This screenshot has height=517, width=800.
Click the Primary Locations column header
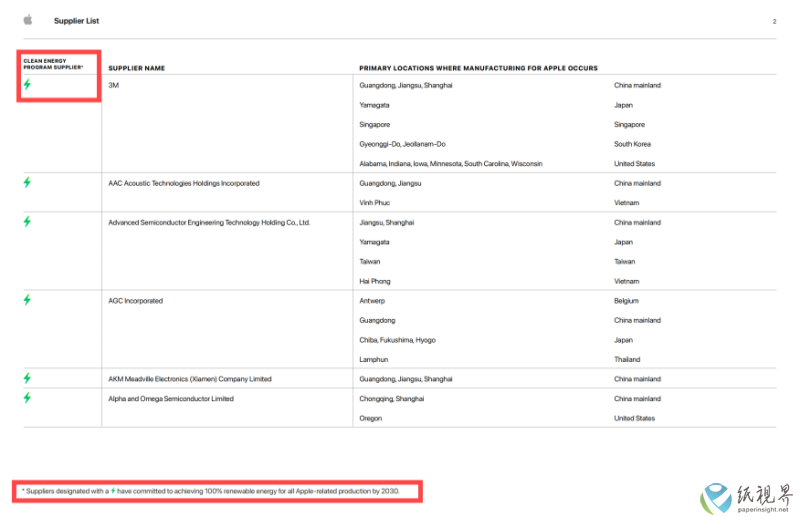[478, 68]
